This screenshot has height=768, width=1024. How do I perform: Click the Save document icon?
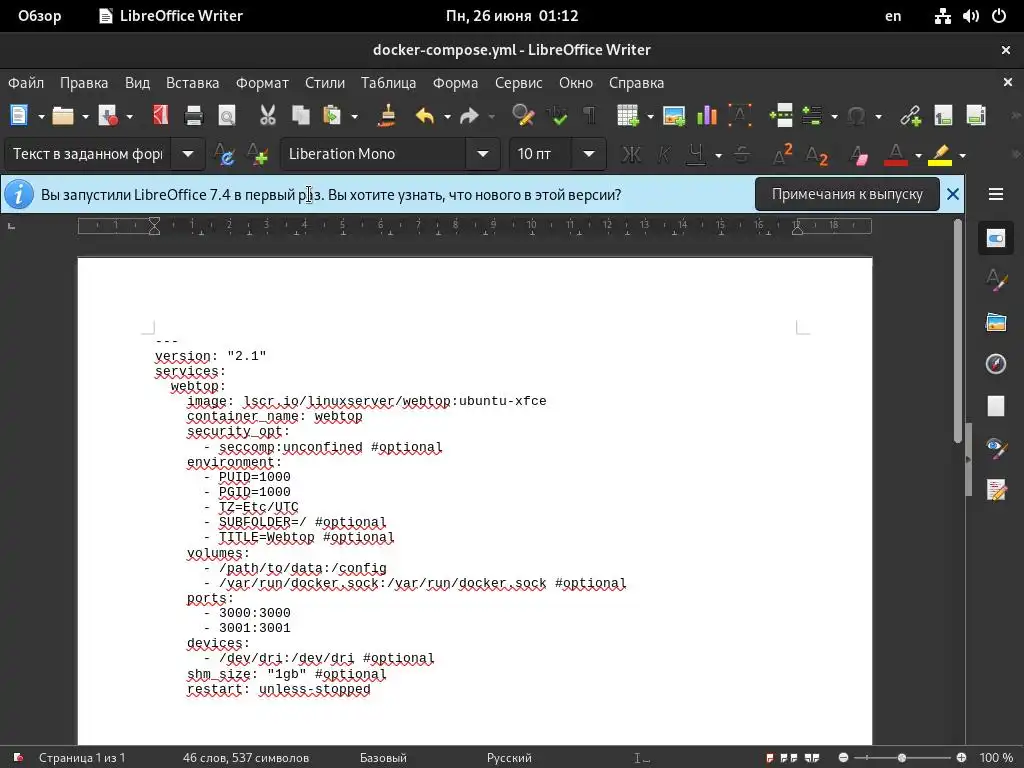pyautogui.click(x=107, y=116)
